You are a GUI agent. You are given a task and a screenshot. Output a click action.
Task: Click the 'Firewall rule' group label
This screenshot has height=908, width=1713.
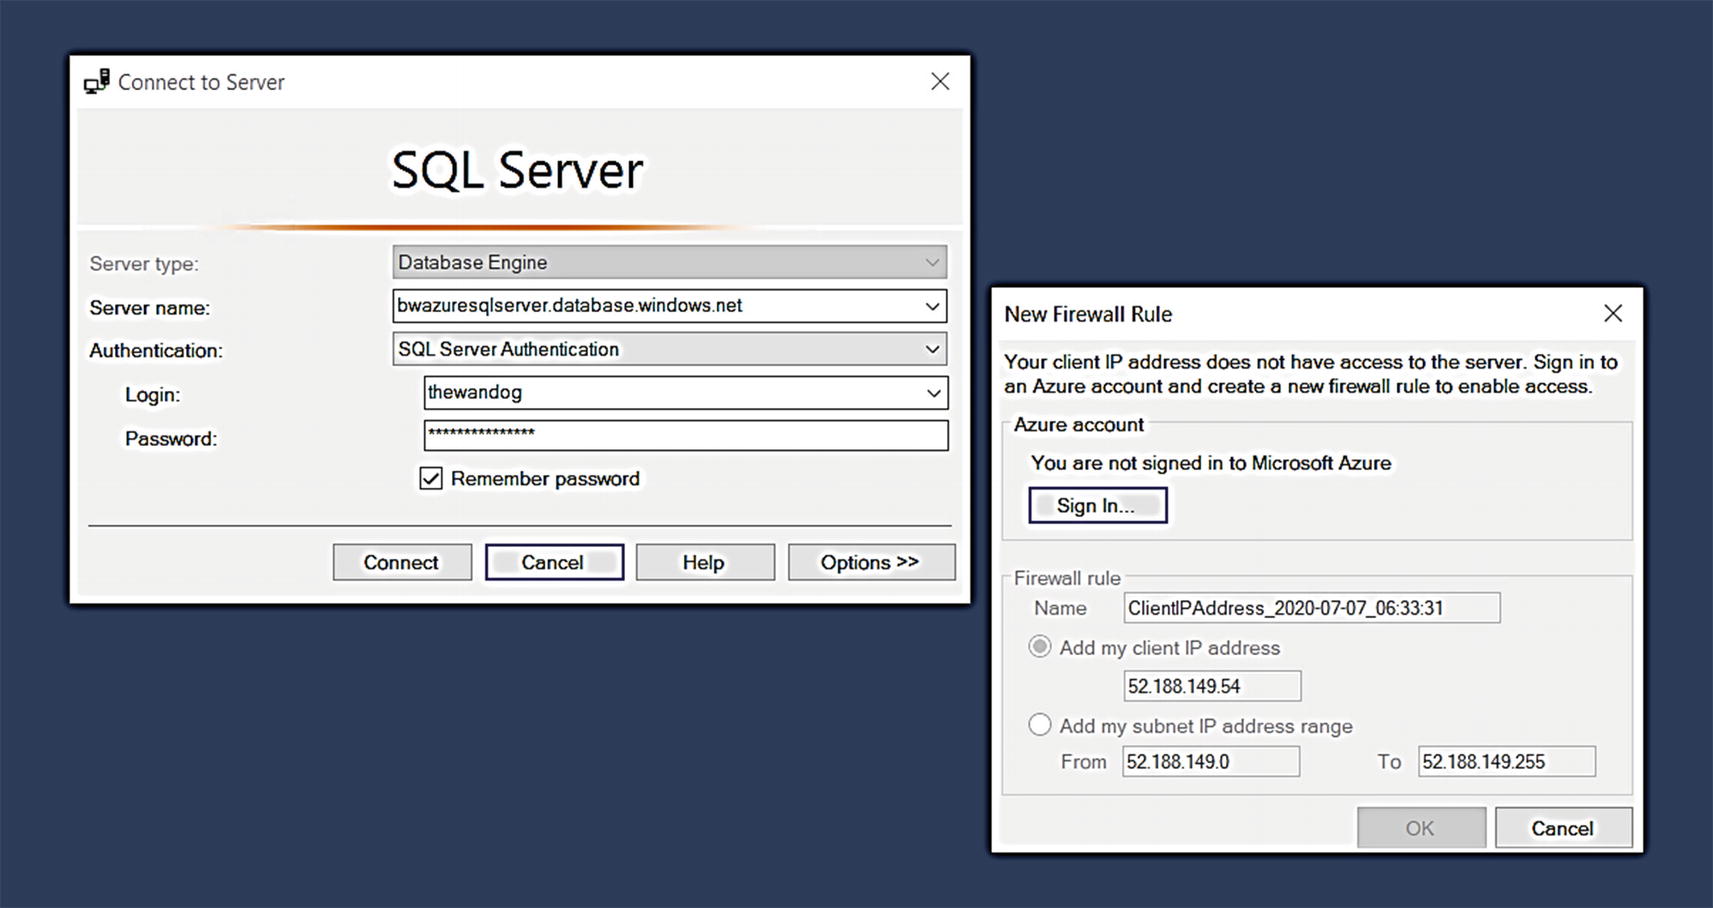(1067, 578)
